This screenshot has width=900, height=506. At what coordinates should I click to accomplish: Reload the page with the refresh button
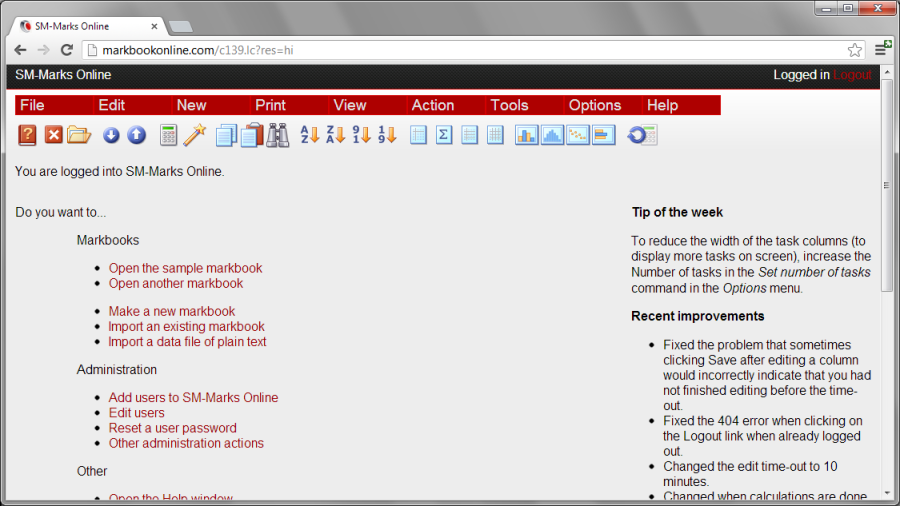[67, 50]
